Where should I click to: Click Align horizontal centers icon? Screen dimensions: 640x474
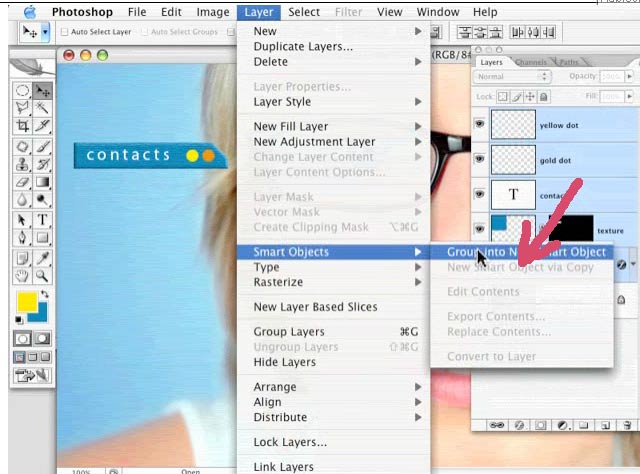point(533,32)
